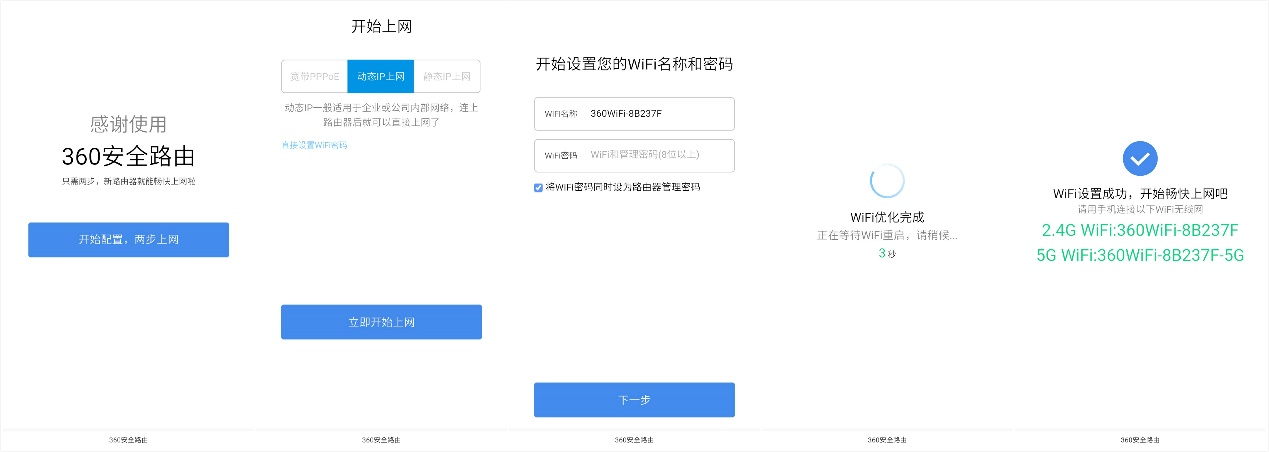1269x452 pixels.
Task: Switch to the 动态IP上网 tab
Action: coord(381,76)
